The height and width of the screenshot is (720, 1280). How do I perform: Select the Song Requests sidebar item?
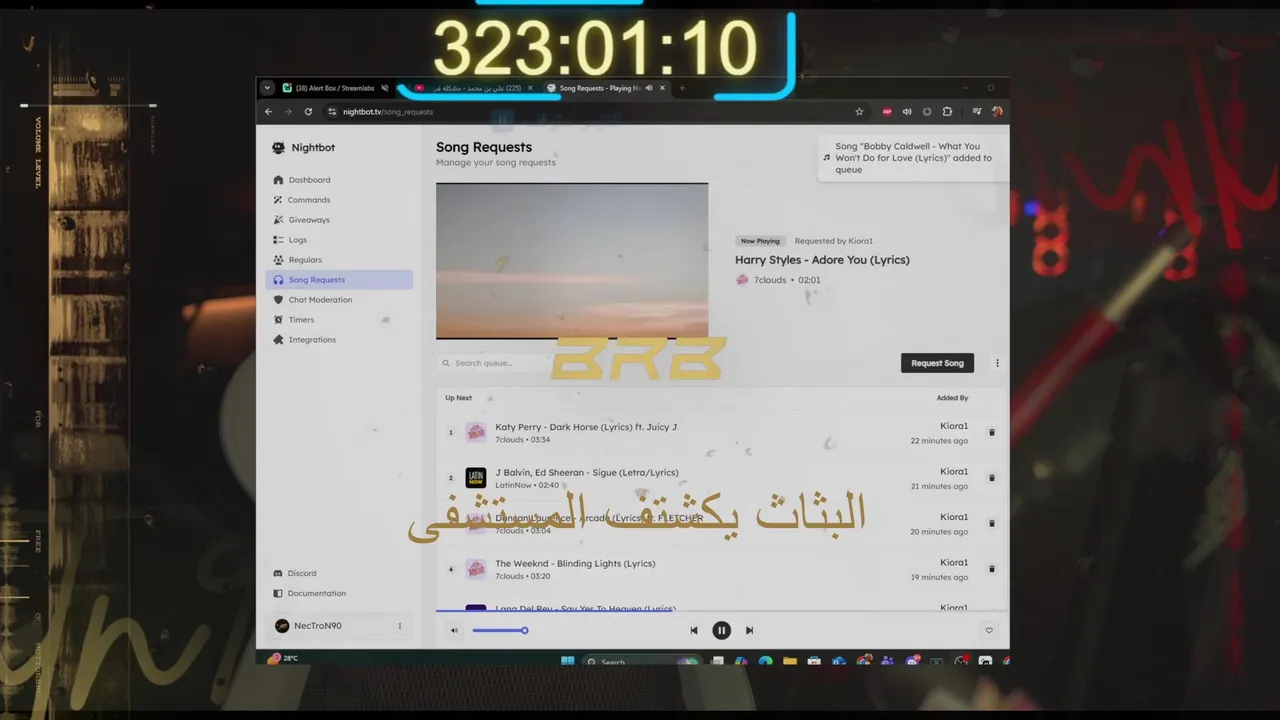tap(339, 280)
